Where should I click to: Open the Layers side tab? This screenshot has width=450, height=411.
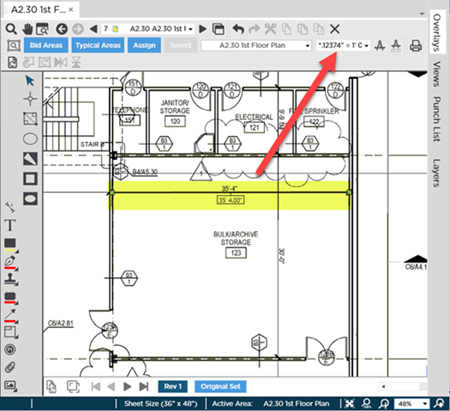(436, 173)
